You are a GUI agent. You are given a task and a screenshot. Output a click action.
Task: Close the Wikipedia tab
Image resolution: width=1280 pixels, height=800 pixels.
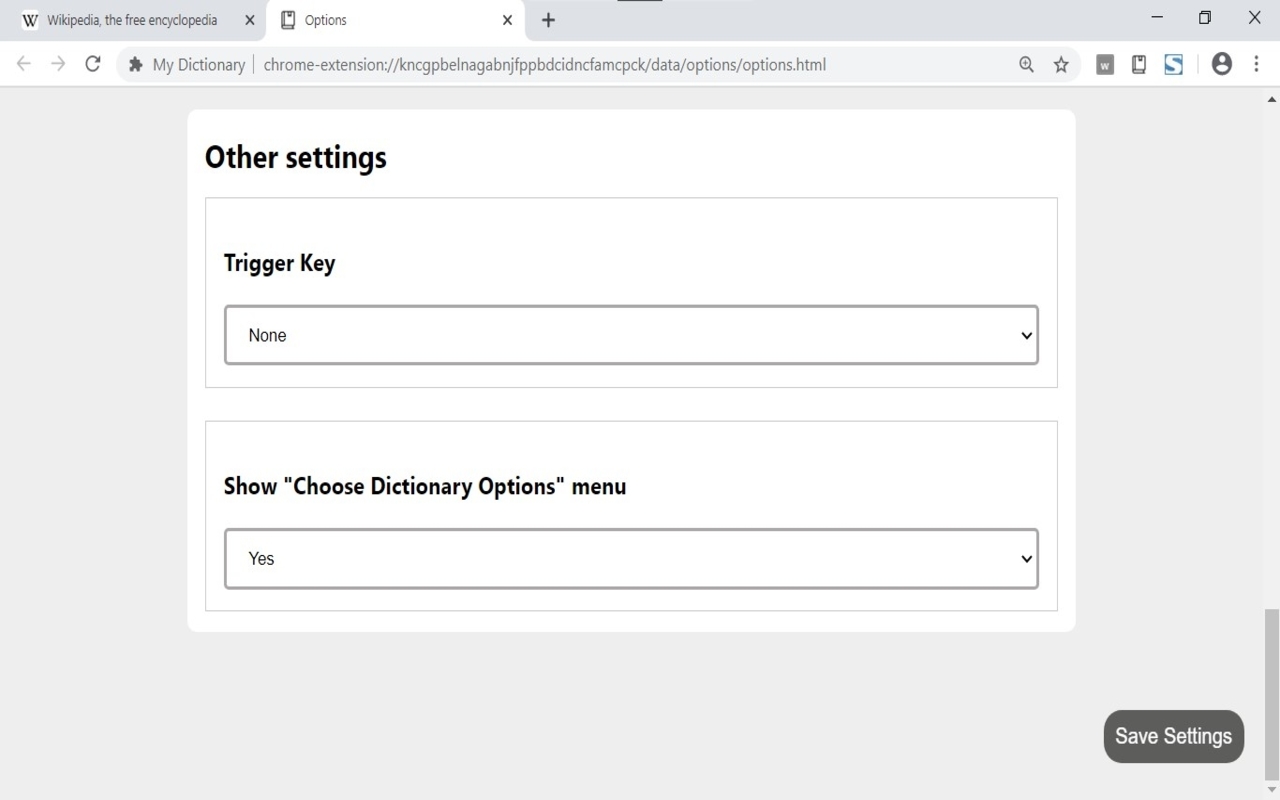point(250,20)
